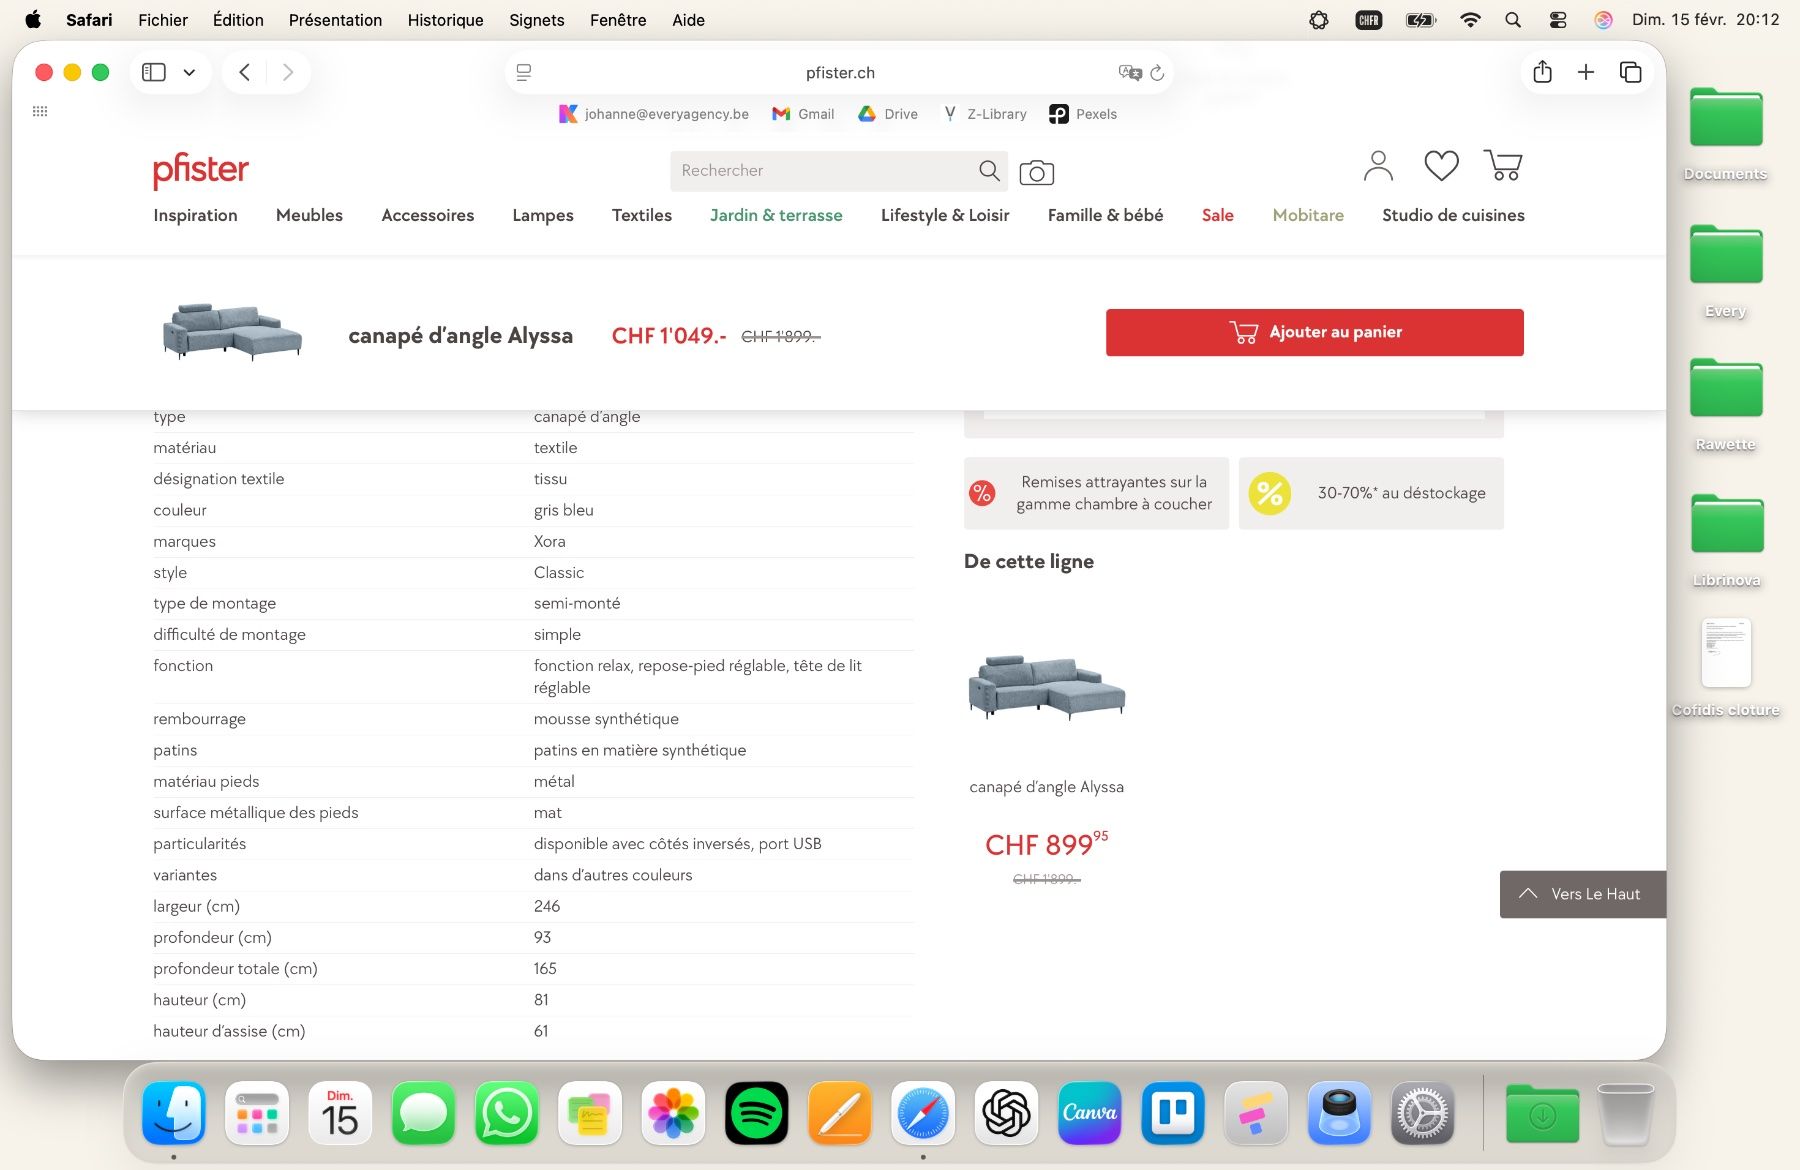
Task: Open the Inspiration menu
Action: [x=195, y=215]
